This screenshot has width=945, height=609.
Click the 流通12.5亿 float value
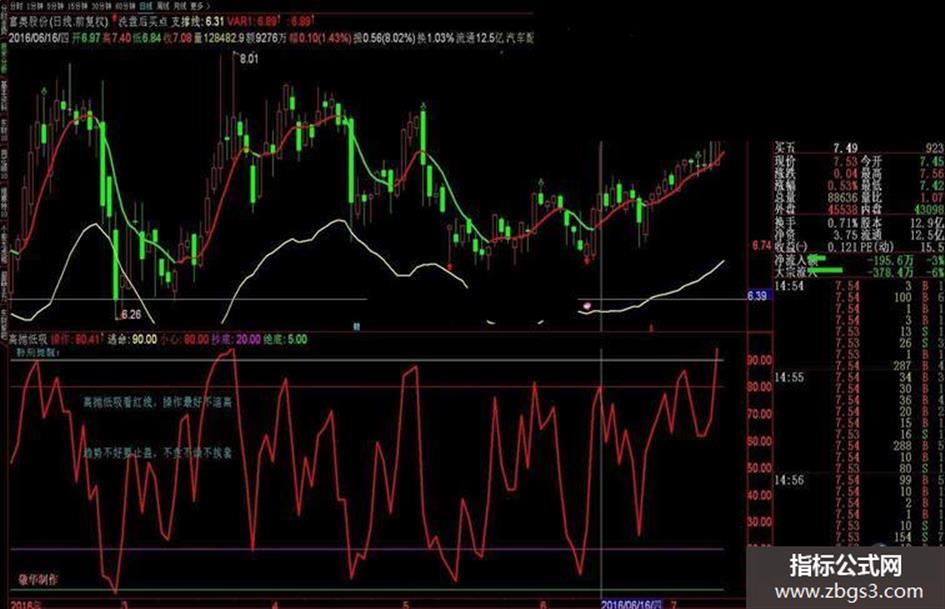click(481, 38)
